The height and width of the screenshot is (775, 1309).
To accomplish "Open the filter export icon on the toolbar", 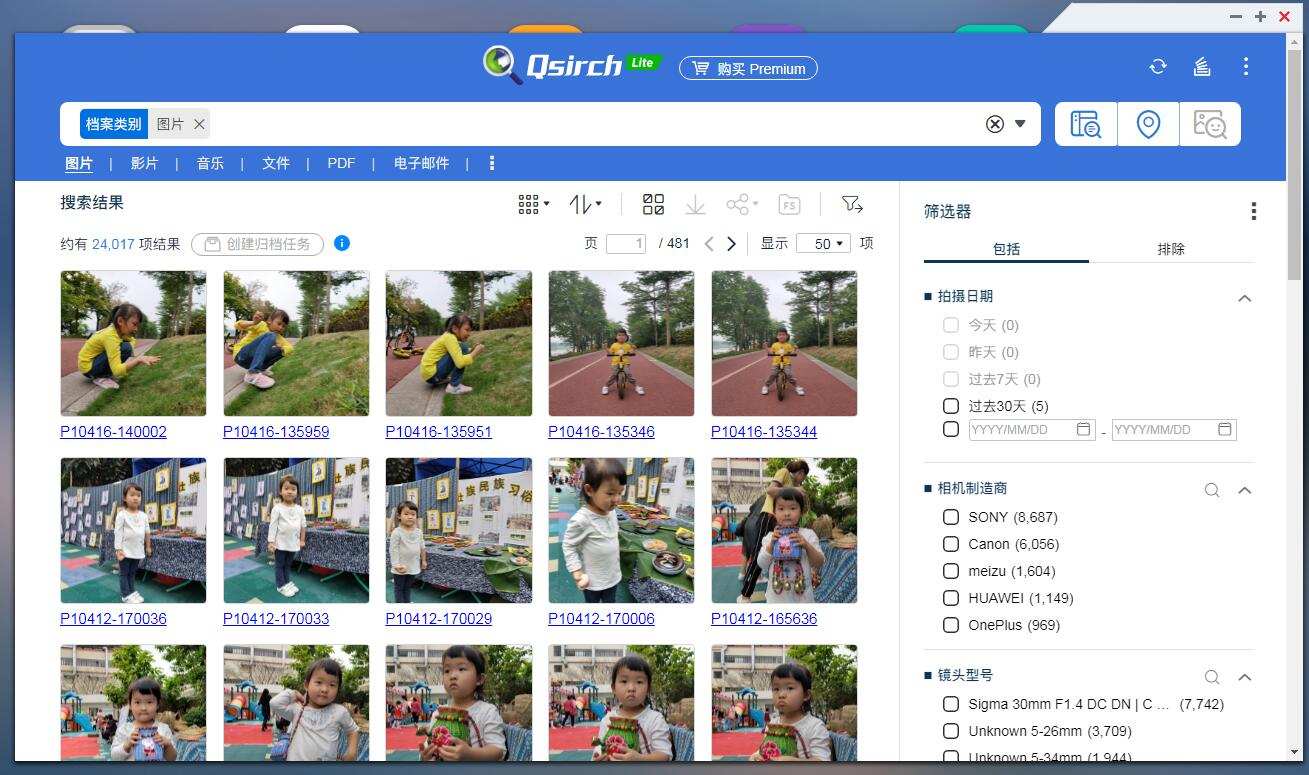I will pos(852,204).
